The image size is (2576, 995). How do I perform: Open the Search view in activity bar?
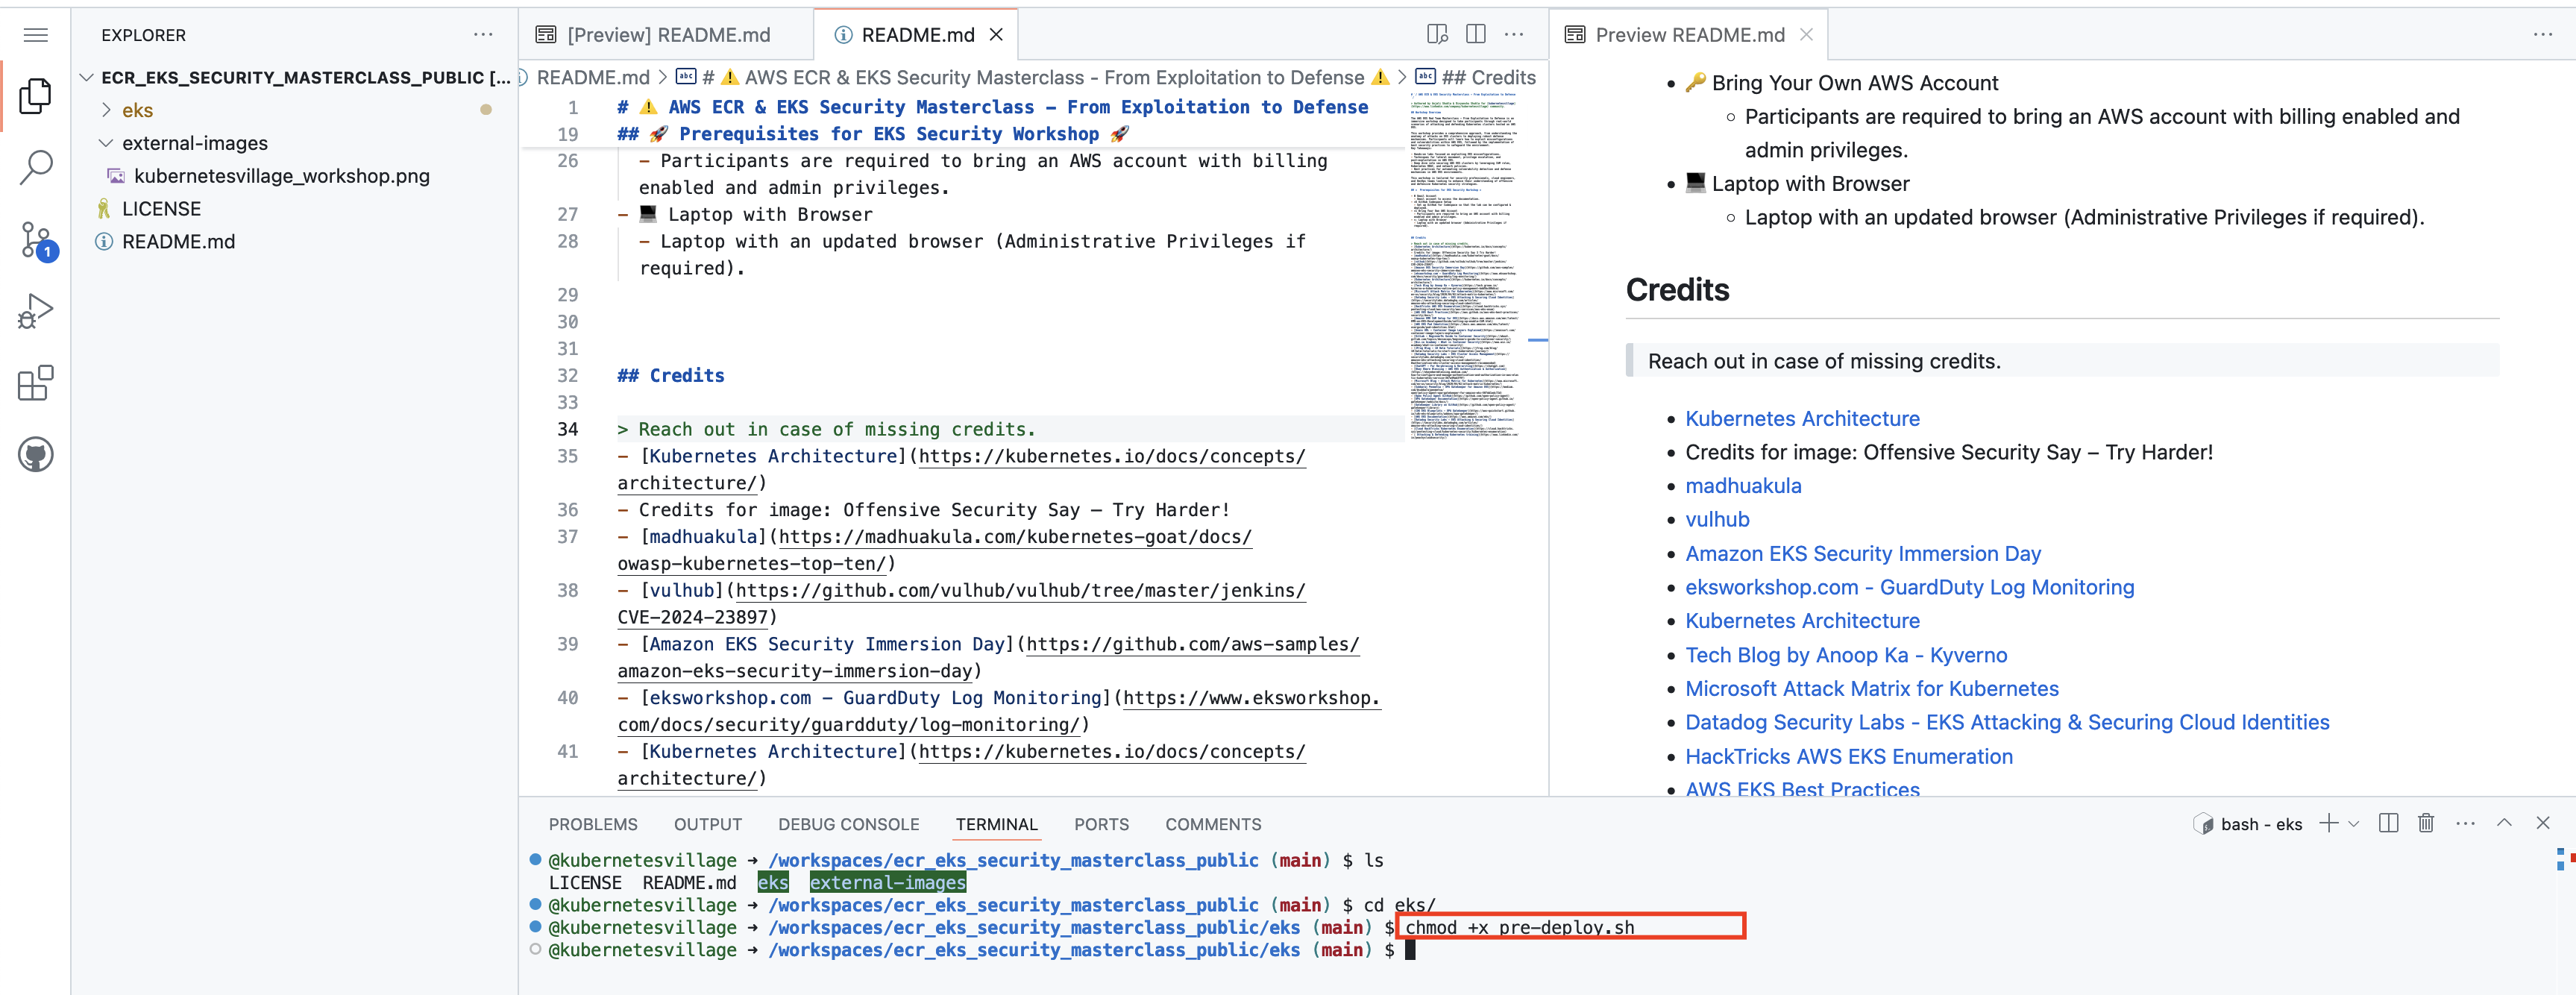[36, 168]
